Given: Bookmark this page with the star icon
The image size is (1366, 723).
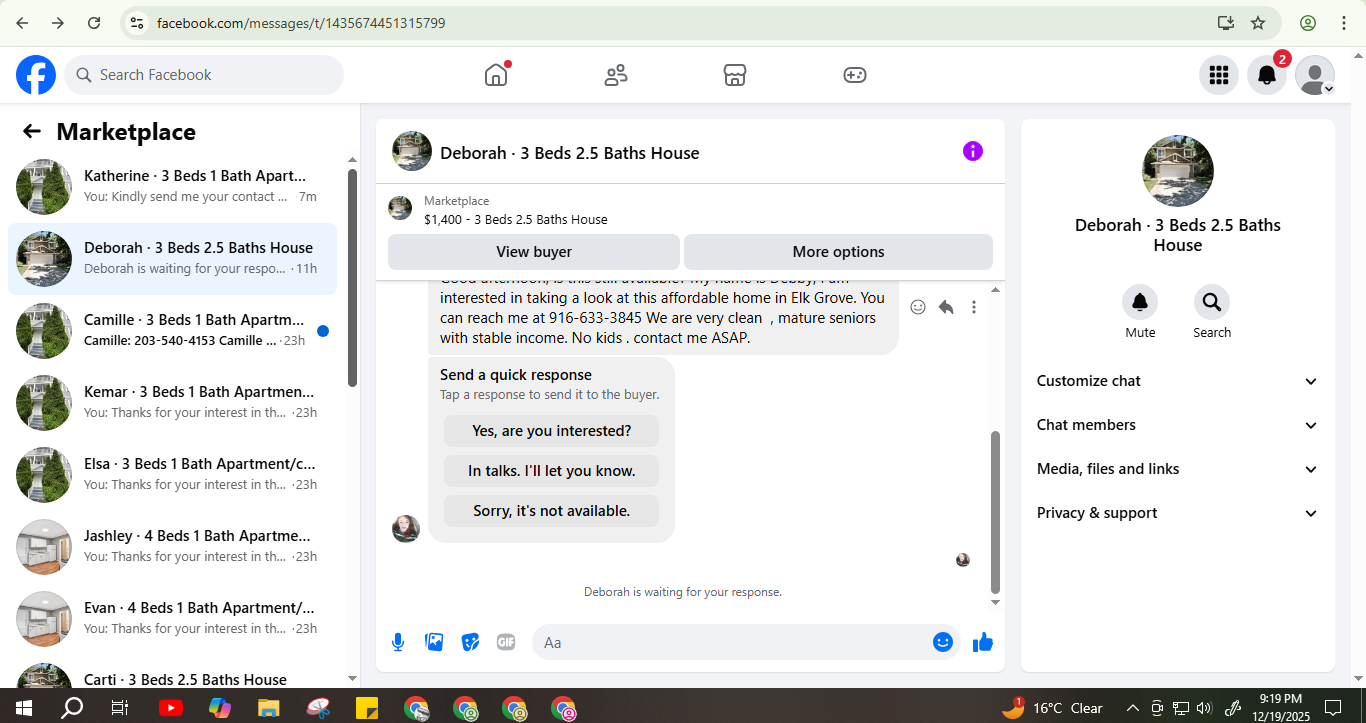Looking at the screenshot, I should coord(1258,23).
